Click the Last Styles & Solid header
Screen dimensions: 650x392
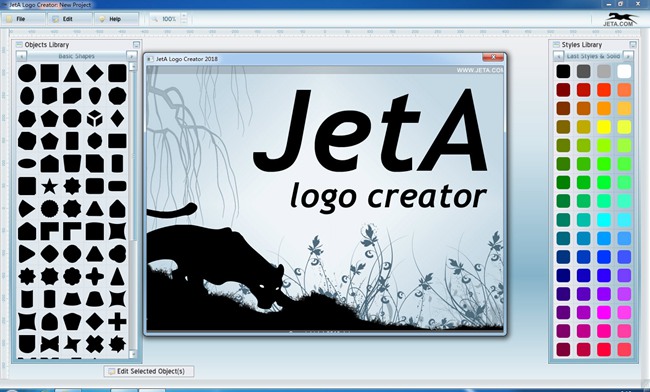[594, 56]
